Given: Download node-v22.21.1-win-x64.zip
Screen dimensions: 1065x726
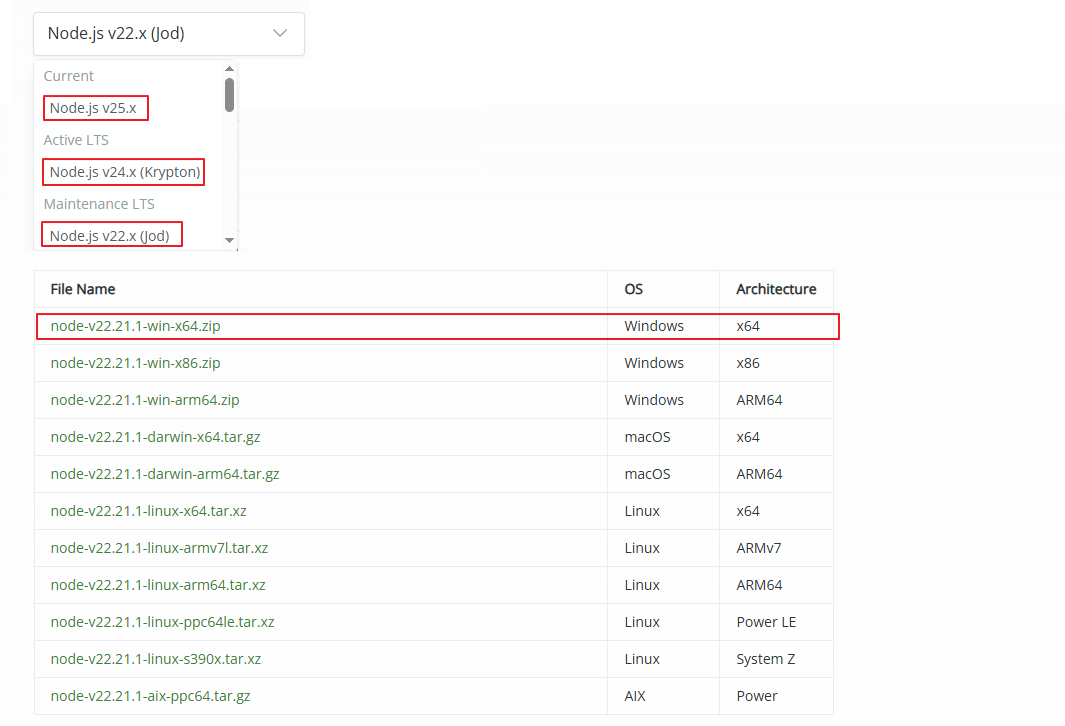Looking at the screenshot, I should coord(135,326).
